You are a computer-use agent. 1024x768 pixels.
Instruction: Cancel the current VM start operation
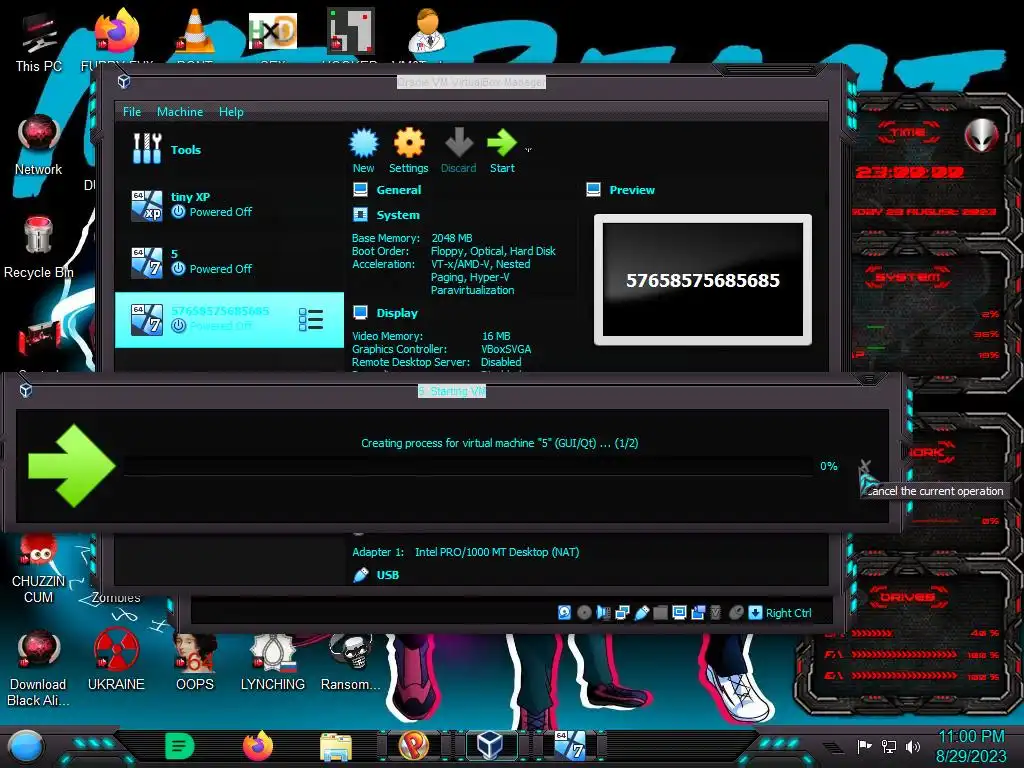pyautogui.click(x=865, y=466)
